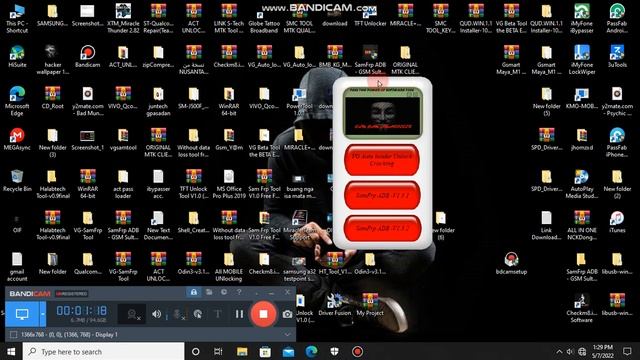
Task: Toggle the Bandicam microphone recording
Action: click(x=178, y=314)
